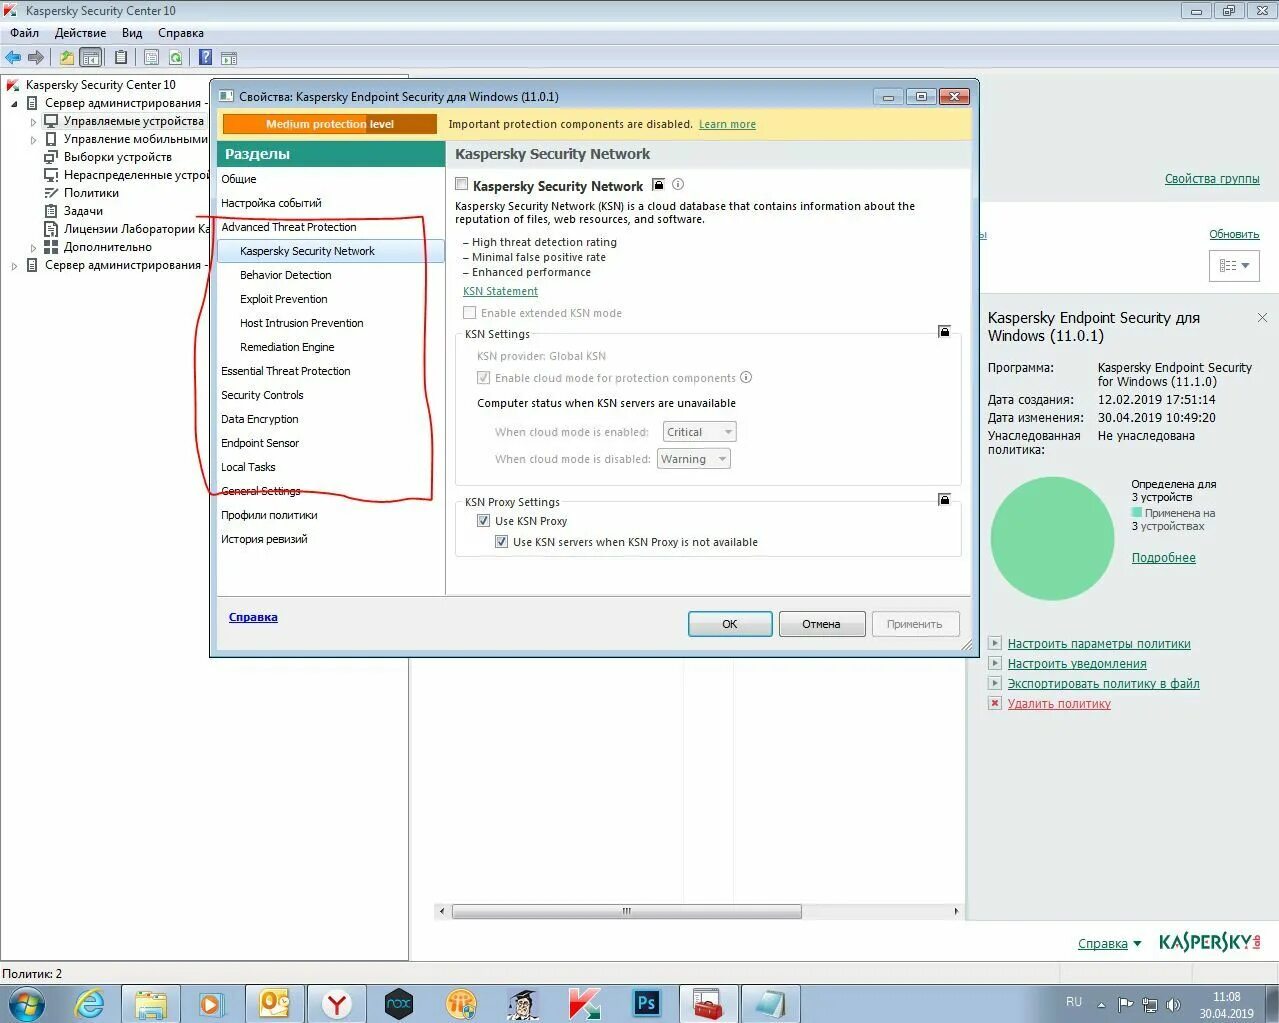
Task: Open Свойства группы link
Action: pyautogui.click(x=1212, y=179)
